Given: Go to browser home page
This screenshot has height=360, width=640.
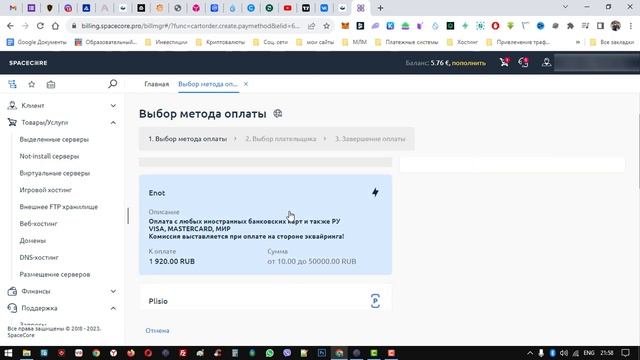Looking at the screenshot, I should coord(55,26).
